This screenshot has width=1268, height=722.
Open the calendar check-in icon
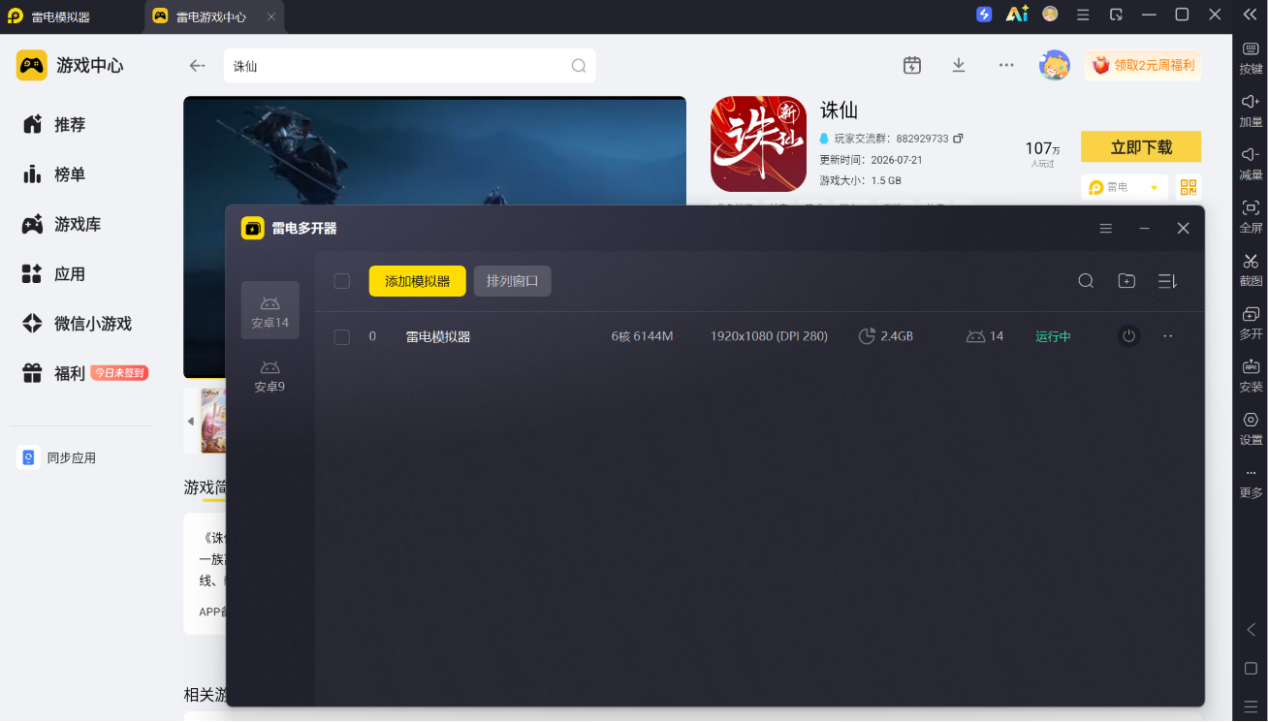point(912,65)
